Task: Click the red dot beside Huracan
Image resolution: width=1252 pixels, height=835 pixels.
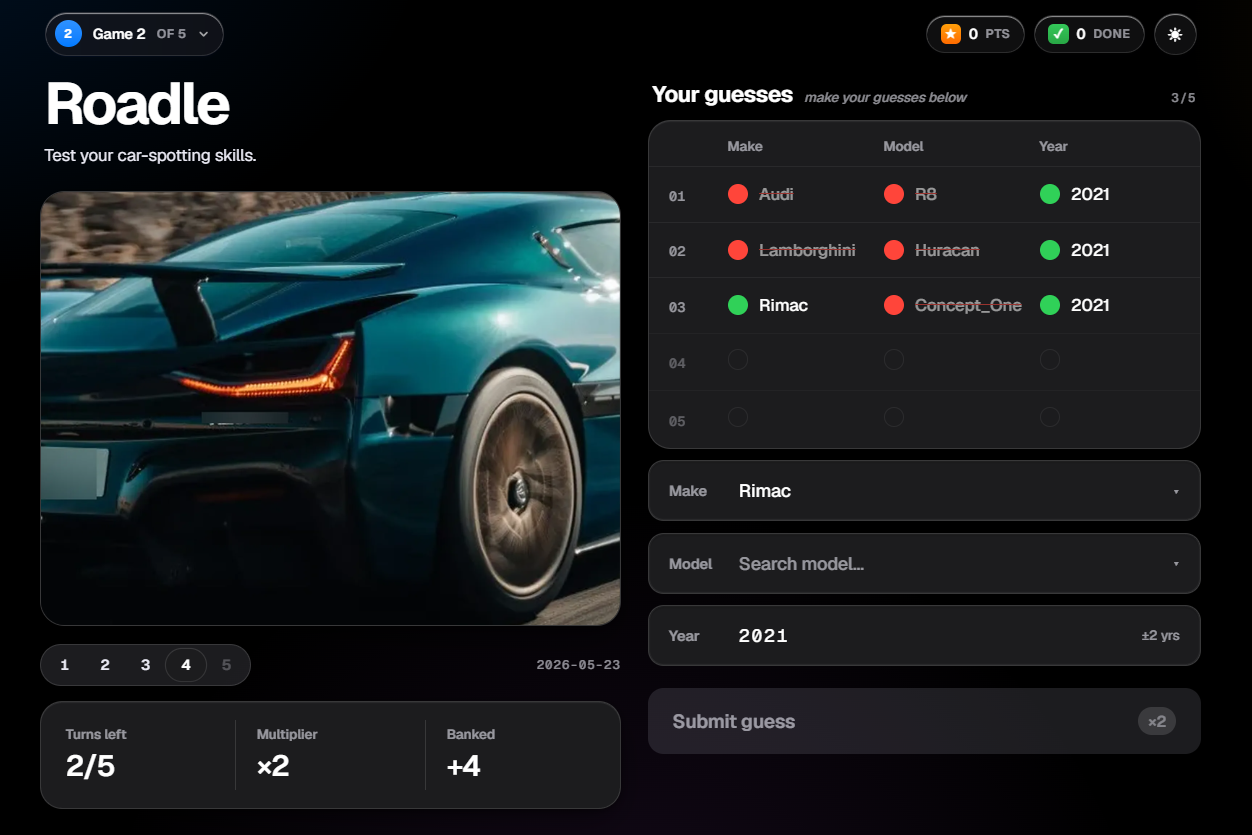Action: (x=894, y=250)
